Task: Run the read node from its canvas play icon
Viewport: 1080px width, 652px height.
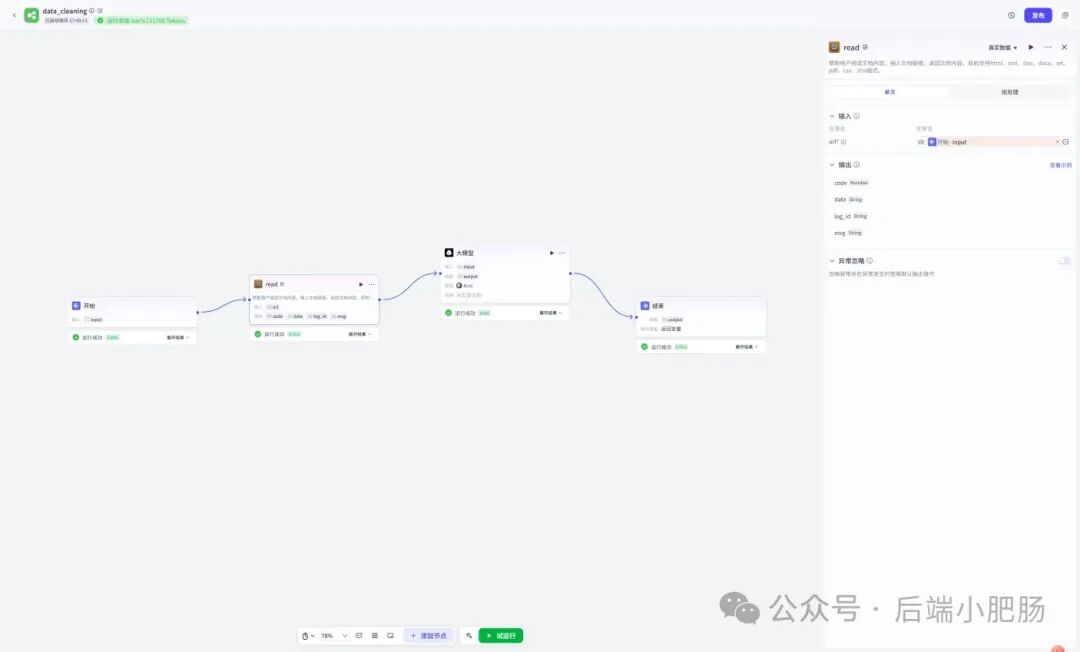Action: coord(361,284)
